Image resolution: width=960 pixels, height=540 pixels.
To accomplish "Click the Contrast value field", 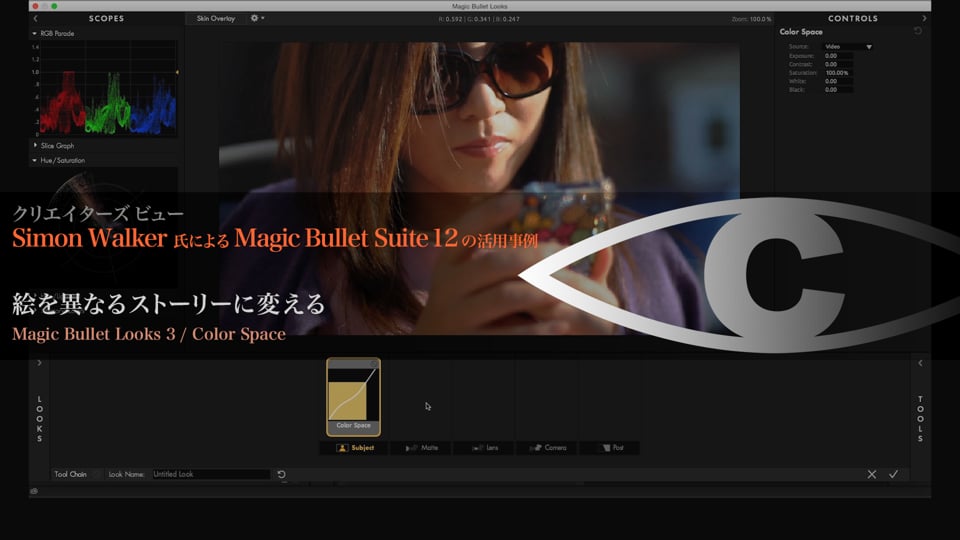I will point(838,64).
